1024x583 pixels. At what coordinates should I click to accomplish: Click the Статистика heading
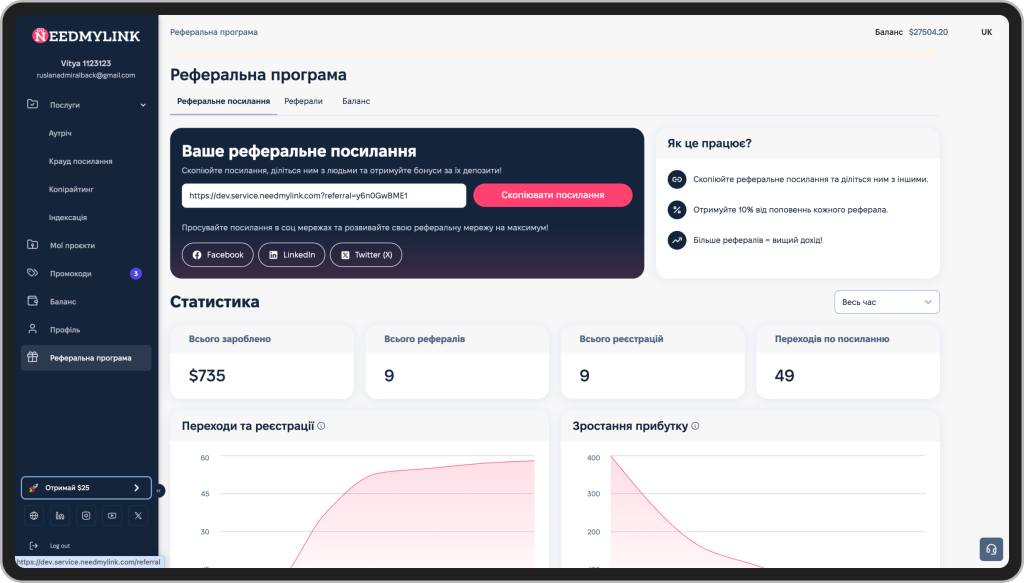pos(214,302)
